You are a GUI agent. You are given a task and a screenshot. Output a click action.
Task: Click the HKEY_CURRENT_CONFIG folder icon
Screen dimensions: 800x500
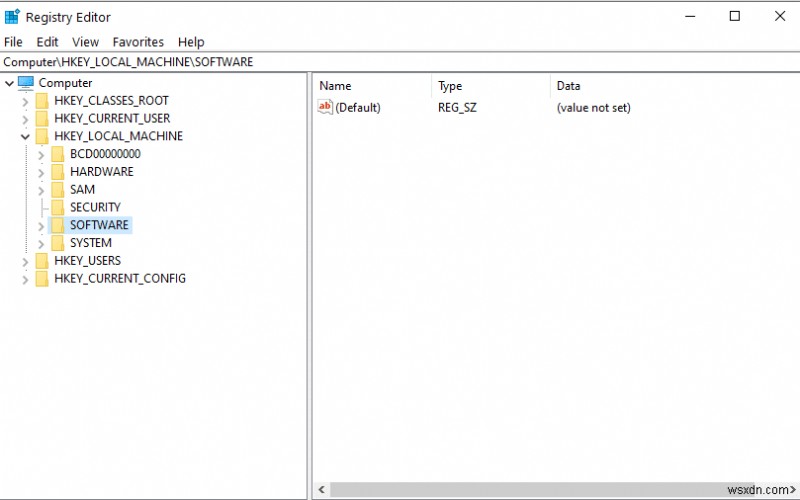(x=42, y=279)
